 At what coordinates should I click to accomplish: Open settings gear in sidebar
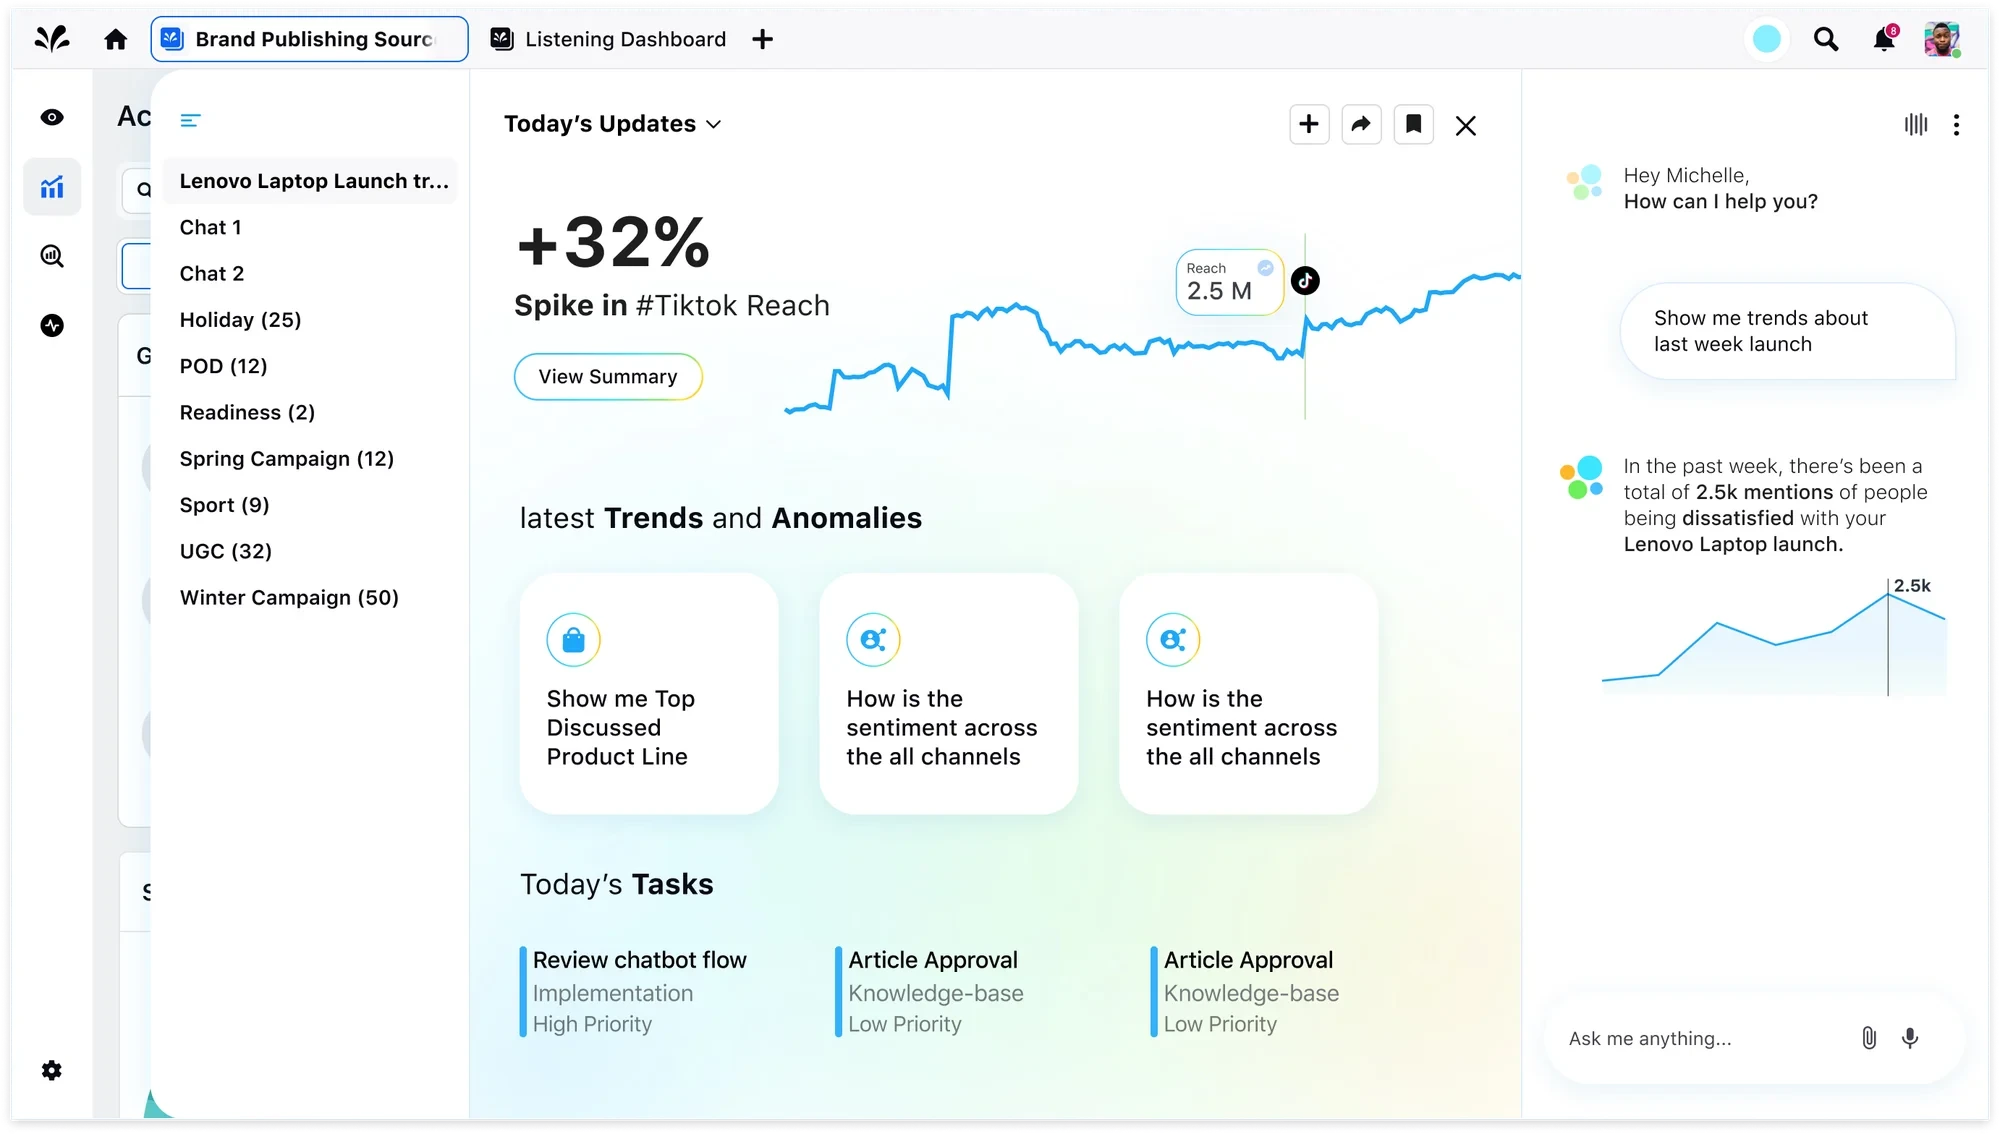pyautogui.click(x=52, y=1071)
